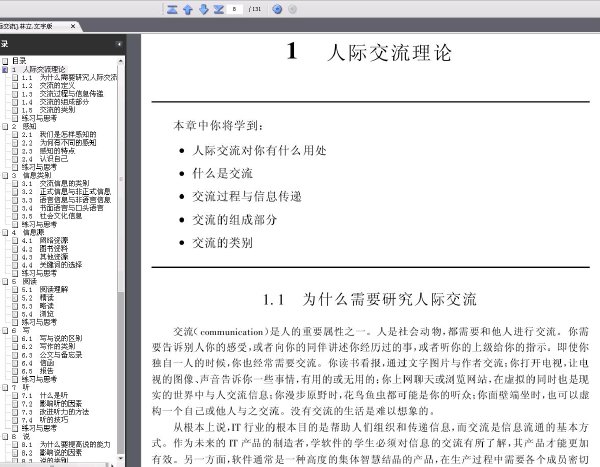Open bookmark 4.3 其他资源
Screen dimensions: 600x467
[45, 257]
